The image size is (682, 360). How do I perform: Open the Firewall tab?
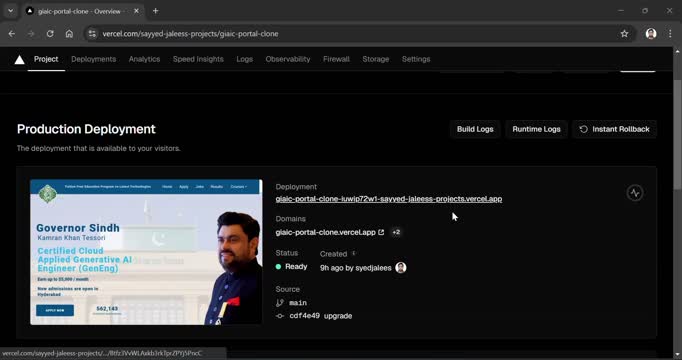336,59
